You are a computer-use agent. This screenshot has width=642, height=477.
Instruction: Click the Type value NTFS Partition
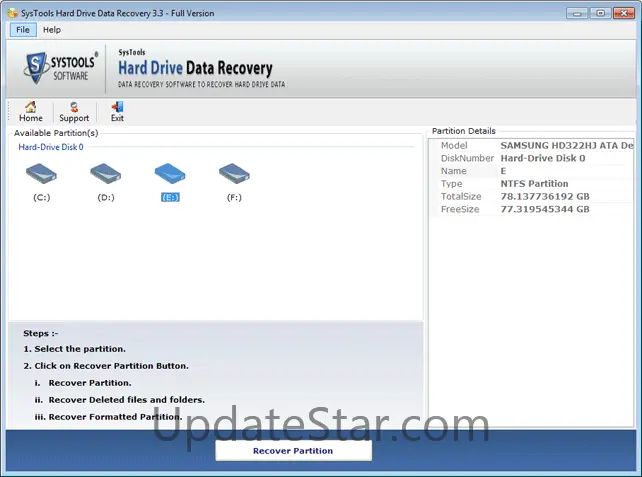[534, 183]
